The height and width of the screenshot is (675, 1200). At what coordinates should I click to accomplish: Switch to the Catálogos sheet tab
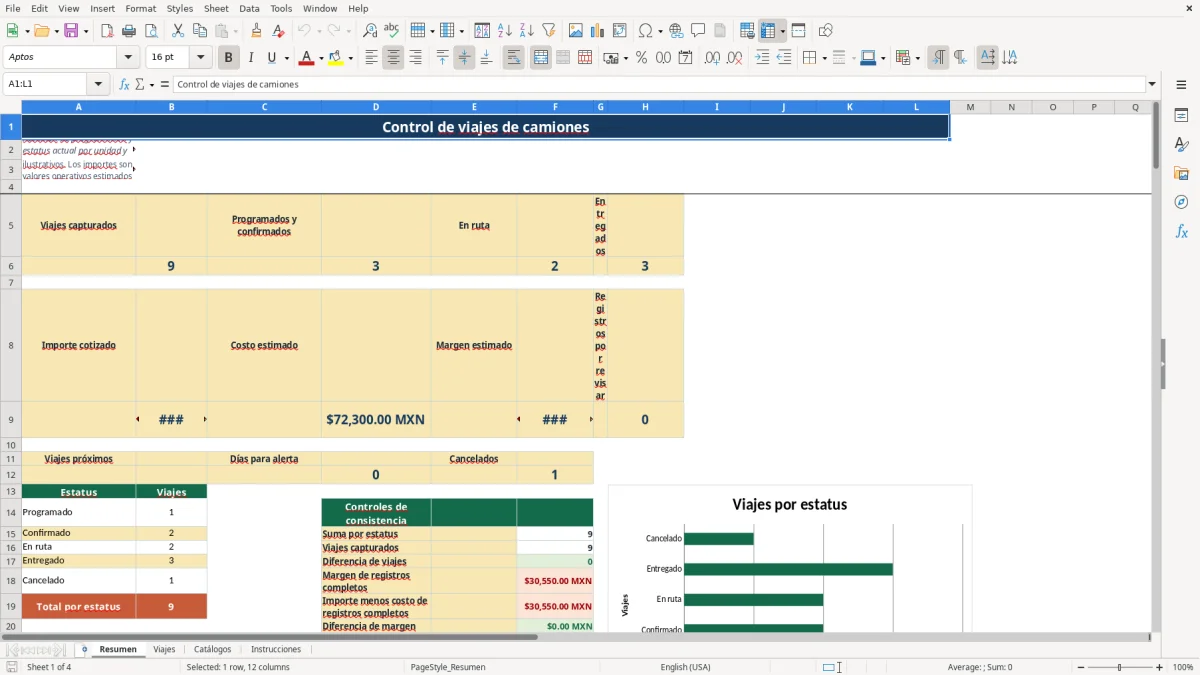[213, 649]
